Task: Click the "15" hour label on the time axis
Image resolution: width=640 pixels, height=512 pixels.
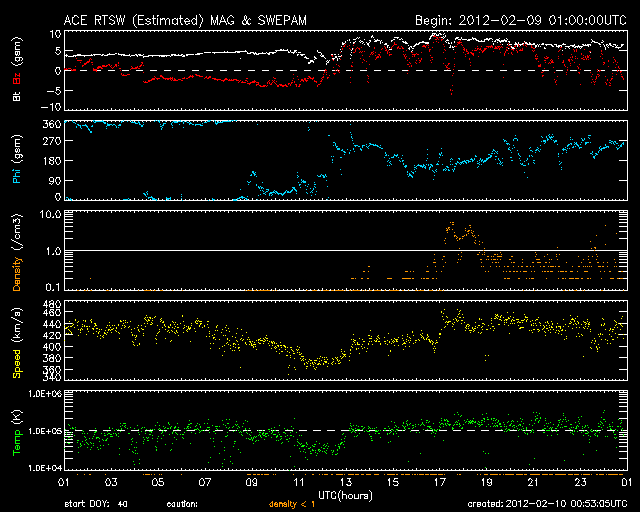Action: [x=393, y=483]
